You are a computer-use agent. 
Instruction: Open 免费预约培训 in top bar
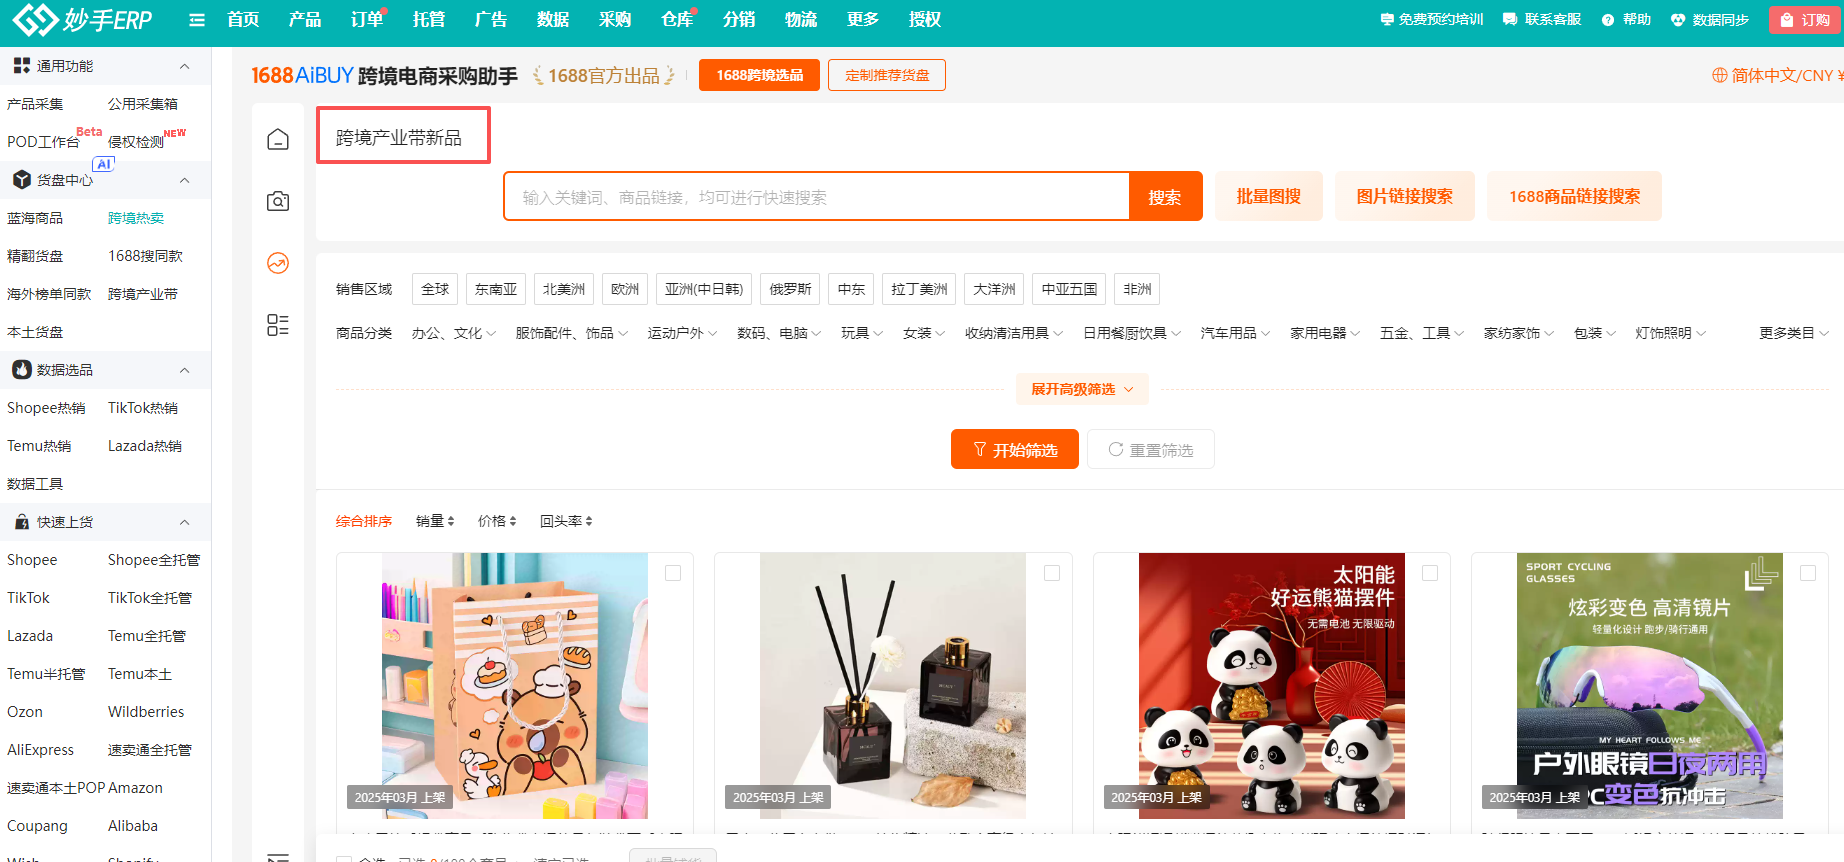(1432, 20)
